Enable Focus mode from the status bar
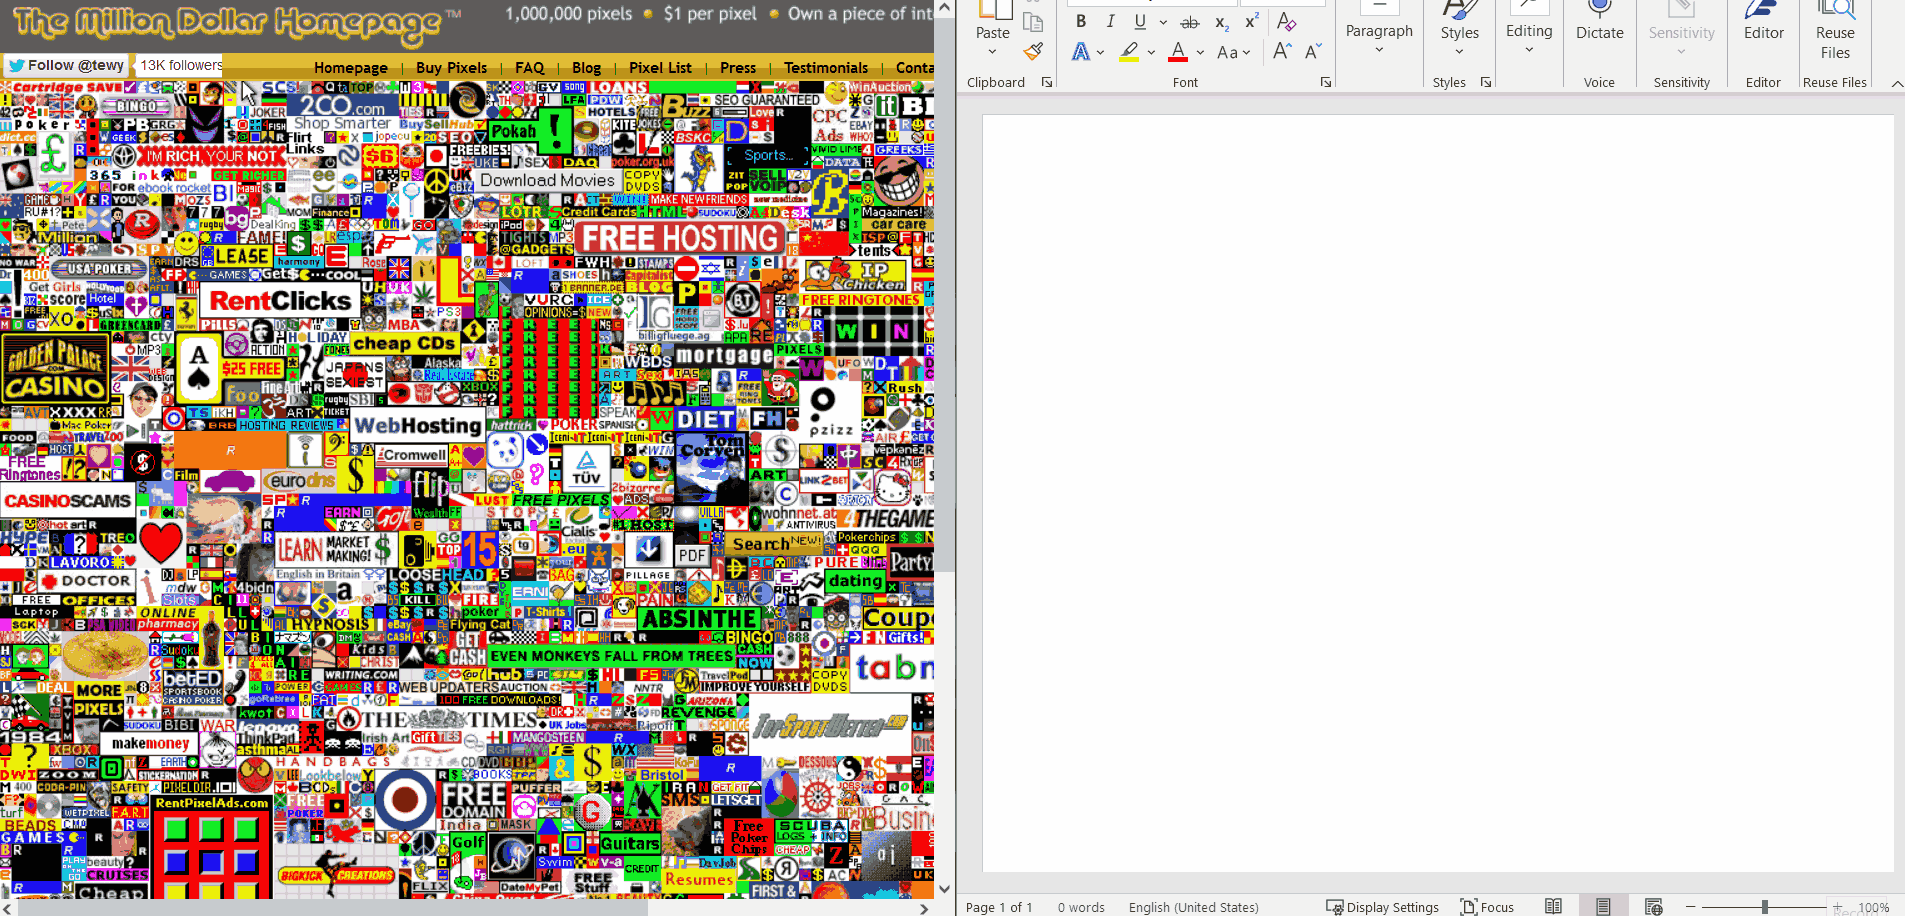The image size is (1905, 916). pos(1488,906)
